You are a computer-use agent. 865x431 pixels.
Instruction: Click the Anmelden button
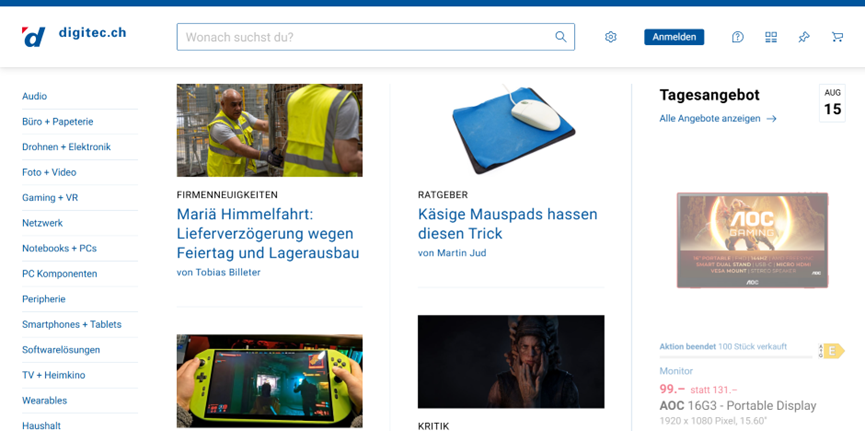pyautogui.click(x=674, y=37)
